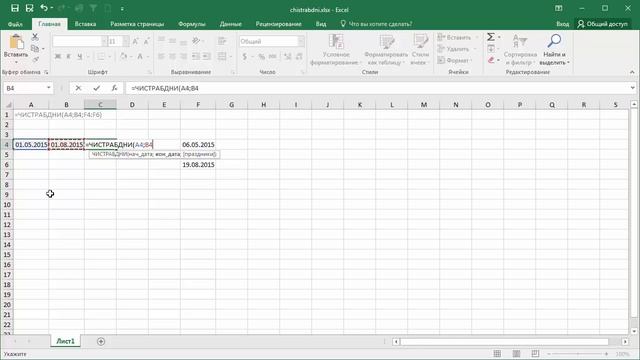
Task: Open the Undo history dropdown arrow
Action: [52, 8]
